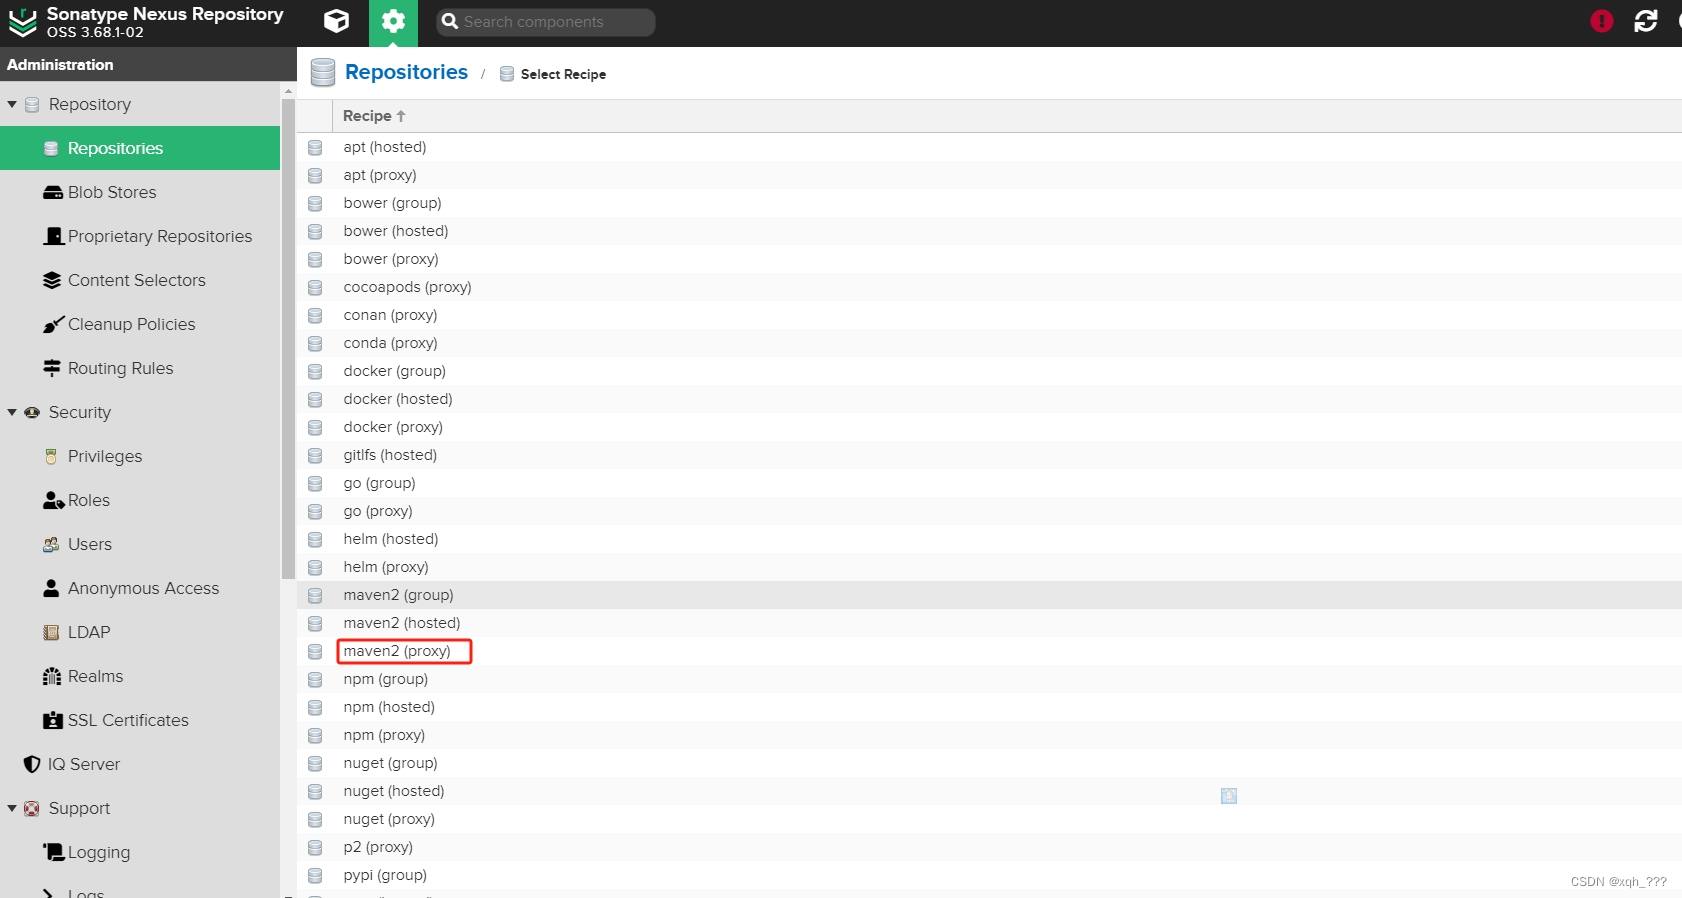1682x898 pixels.
Task: Click the SSL Certificates badge icon
Action: tap(53, 720)
